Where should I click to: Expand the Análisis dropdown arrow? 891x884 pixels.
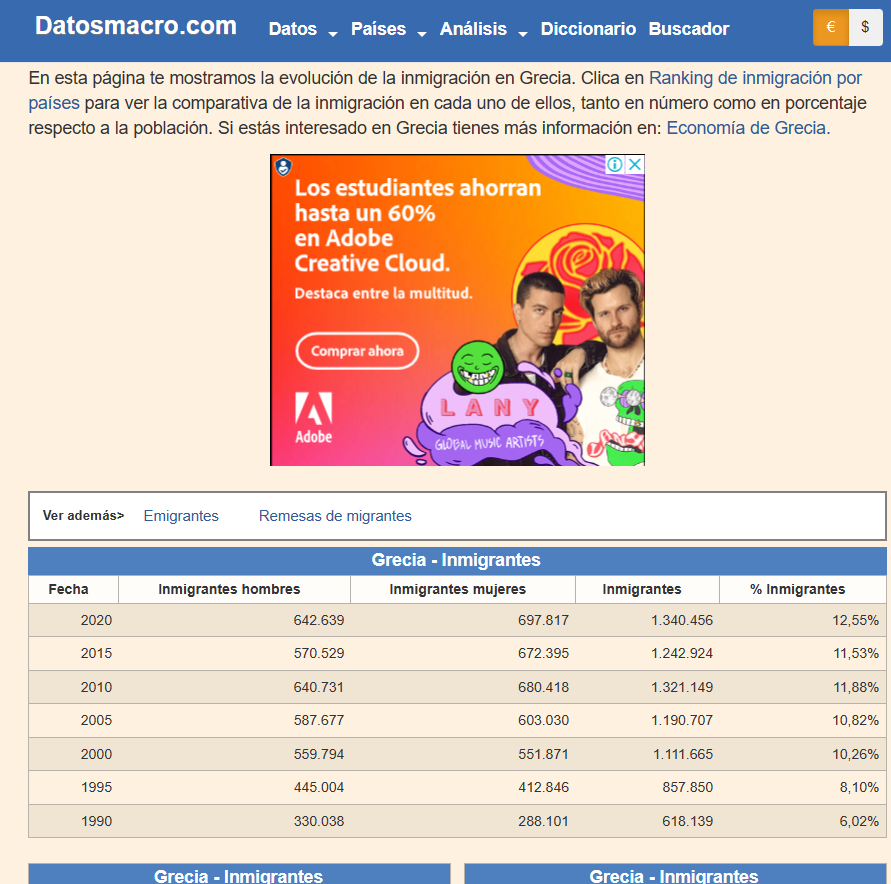523,34
